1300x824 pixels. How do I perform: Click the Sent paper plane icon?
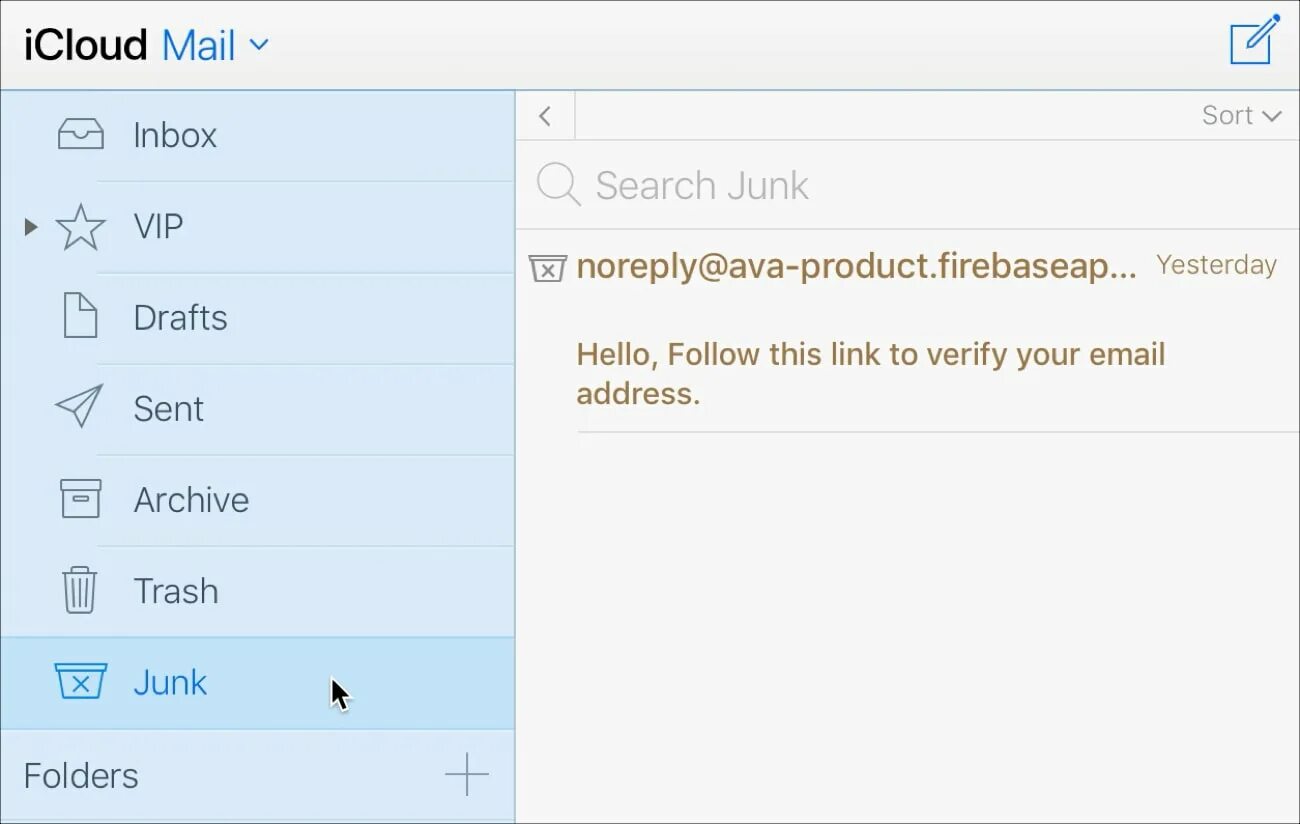[x=79, y=406]
